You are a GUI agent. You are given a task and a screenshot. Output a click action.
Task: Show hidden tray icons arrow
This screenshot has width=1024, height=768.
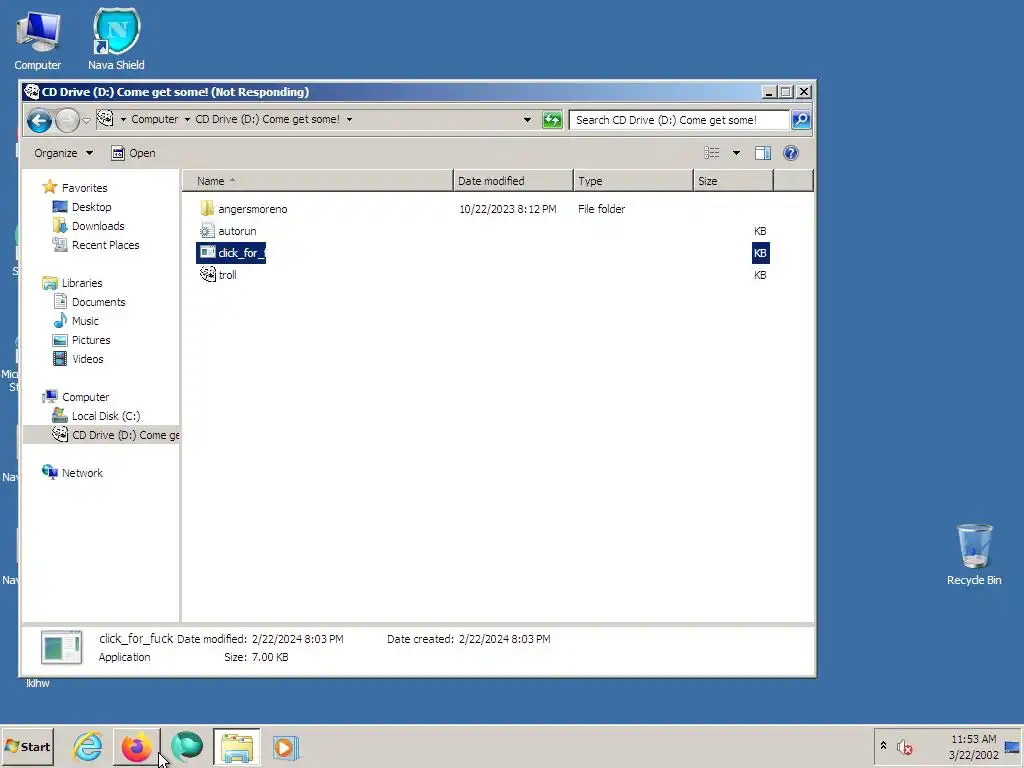tap(884, 746)
